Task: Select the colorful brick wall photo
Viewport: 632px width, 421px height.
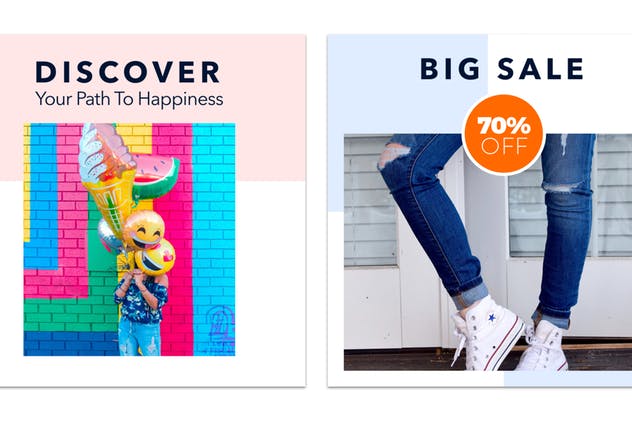Action: point(129,239)
